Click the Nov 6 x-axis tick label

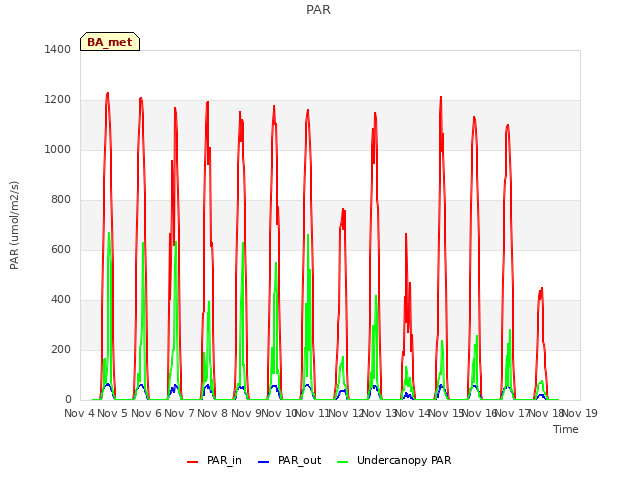pyautogui.click(x=146, y=413)
